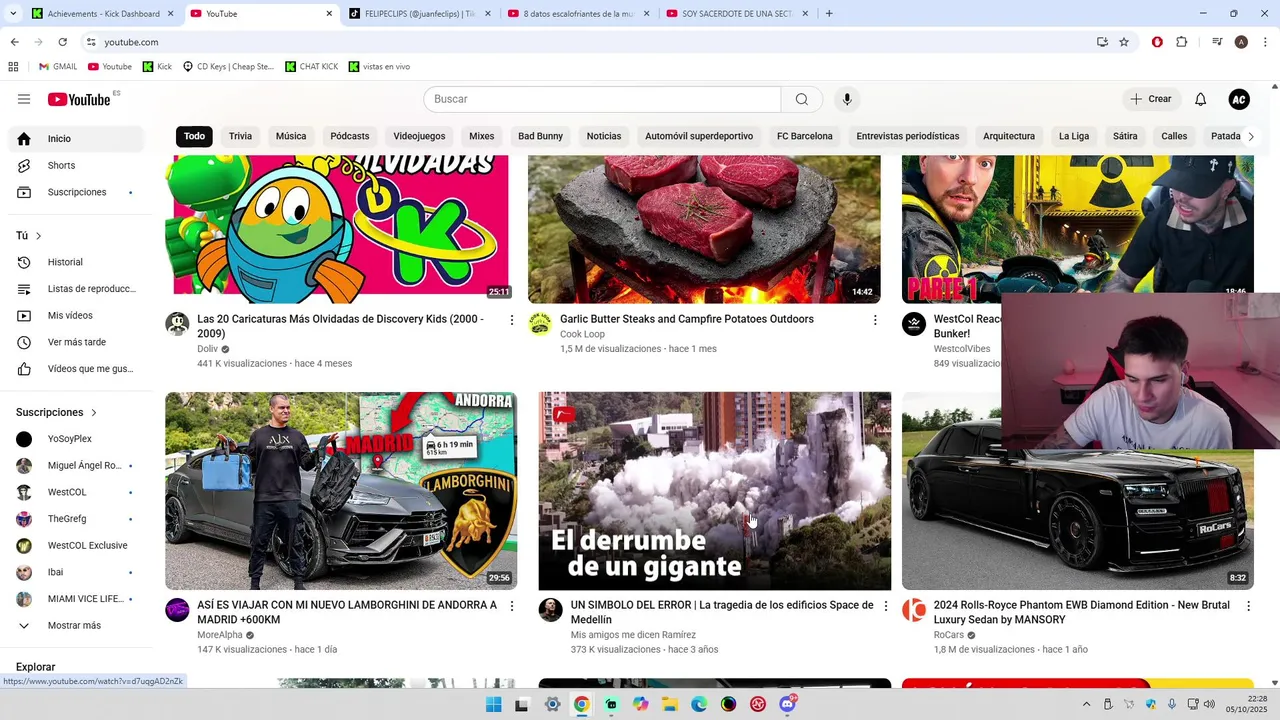Open the TheGrefg subscription channel

(76, 519)
